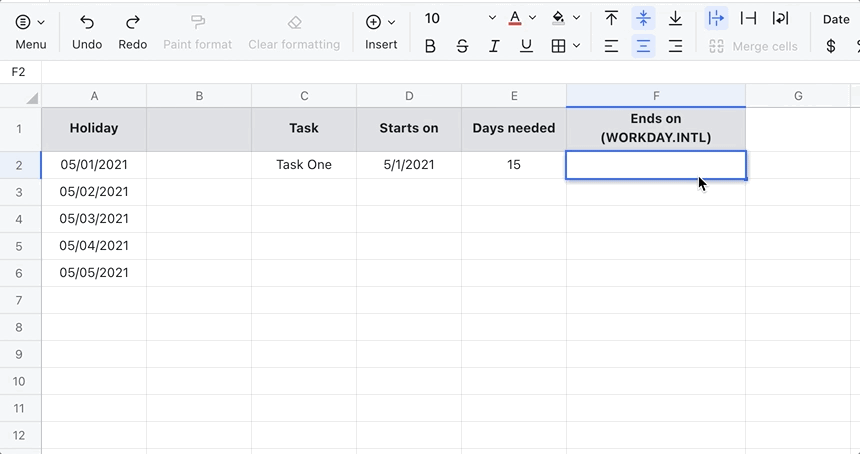
Task: Toggle italic text style
Action: pyautogui.click(x=494, y=46)
